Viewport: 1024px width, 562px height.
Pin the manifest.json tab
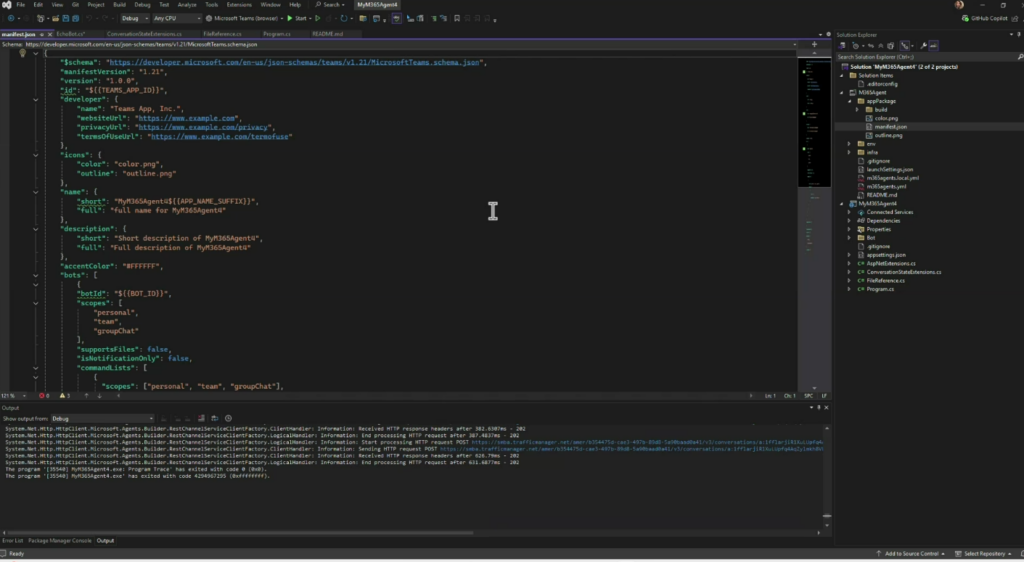click(x=42, y=34)
